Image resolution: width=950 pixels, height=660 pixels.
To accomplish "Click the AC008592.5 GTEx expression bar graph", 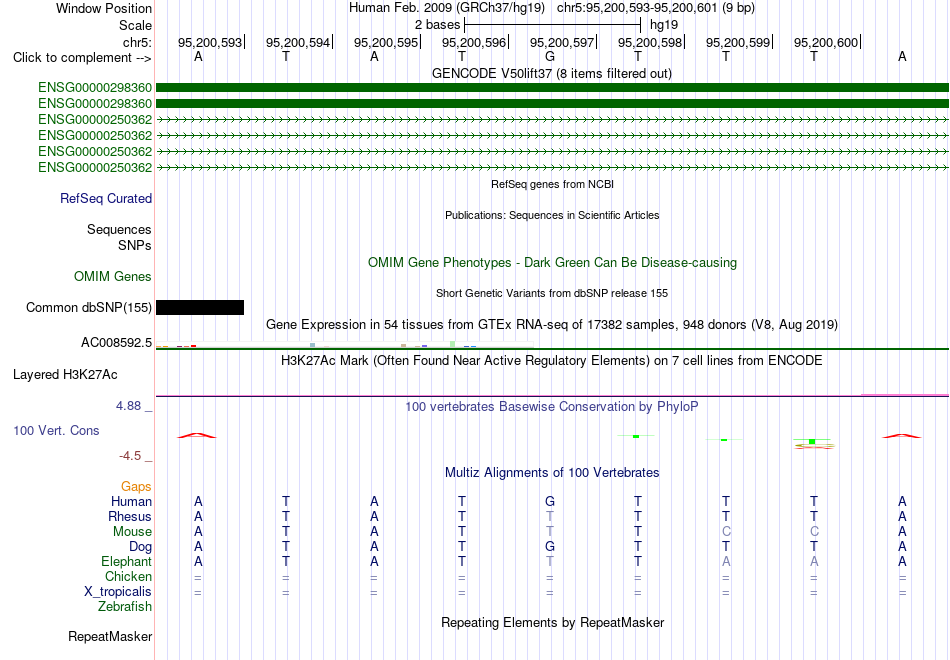I will (345, 345).
